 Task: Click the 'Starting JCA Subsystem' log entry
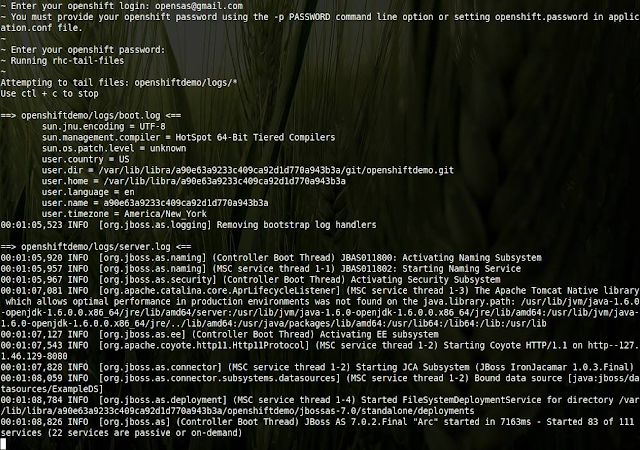317,367
